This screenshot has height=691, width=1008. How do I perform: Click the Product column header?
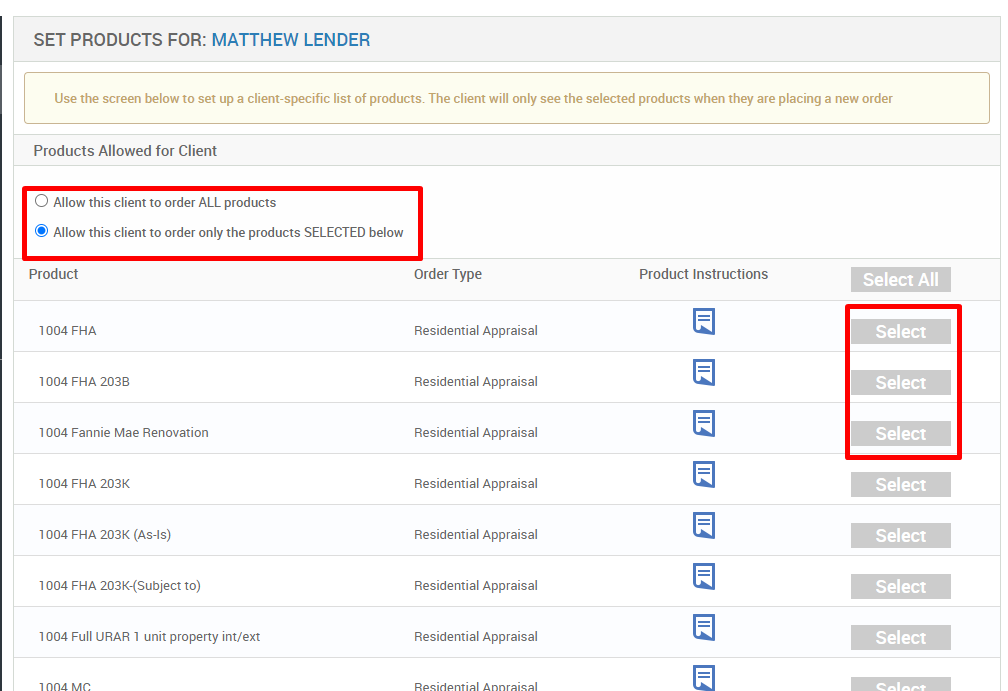[53, 273]
